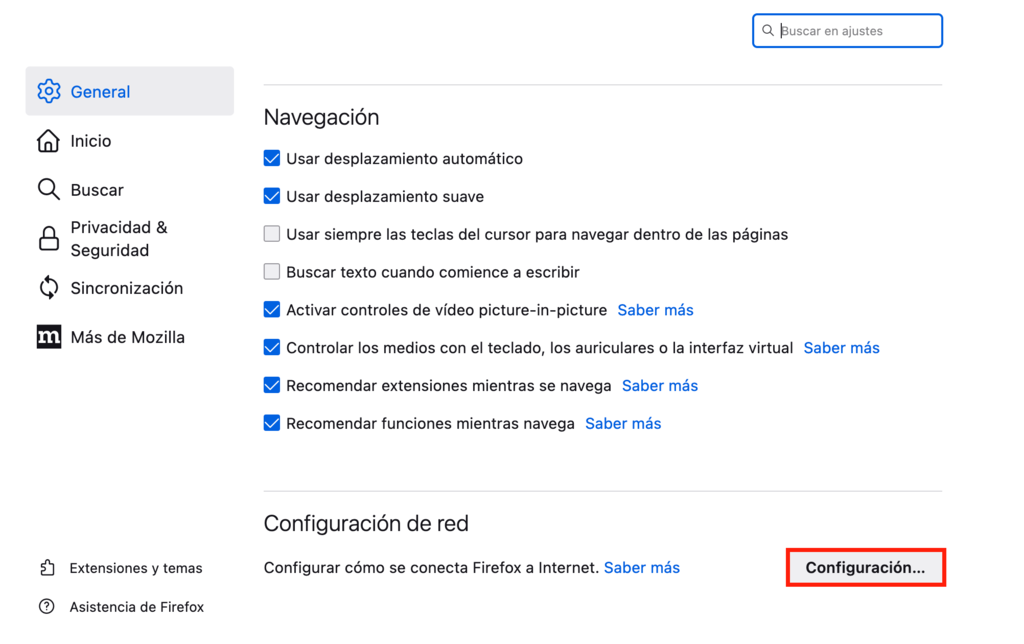1024x644 pixels.
Task: Enable Buscar texto cuando comience a escribir
Action: point(271,271)
